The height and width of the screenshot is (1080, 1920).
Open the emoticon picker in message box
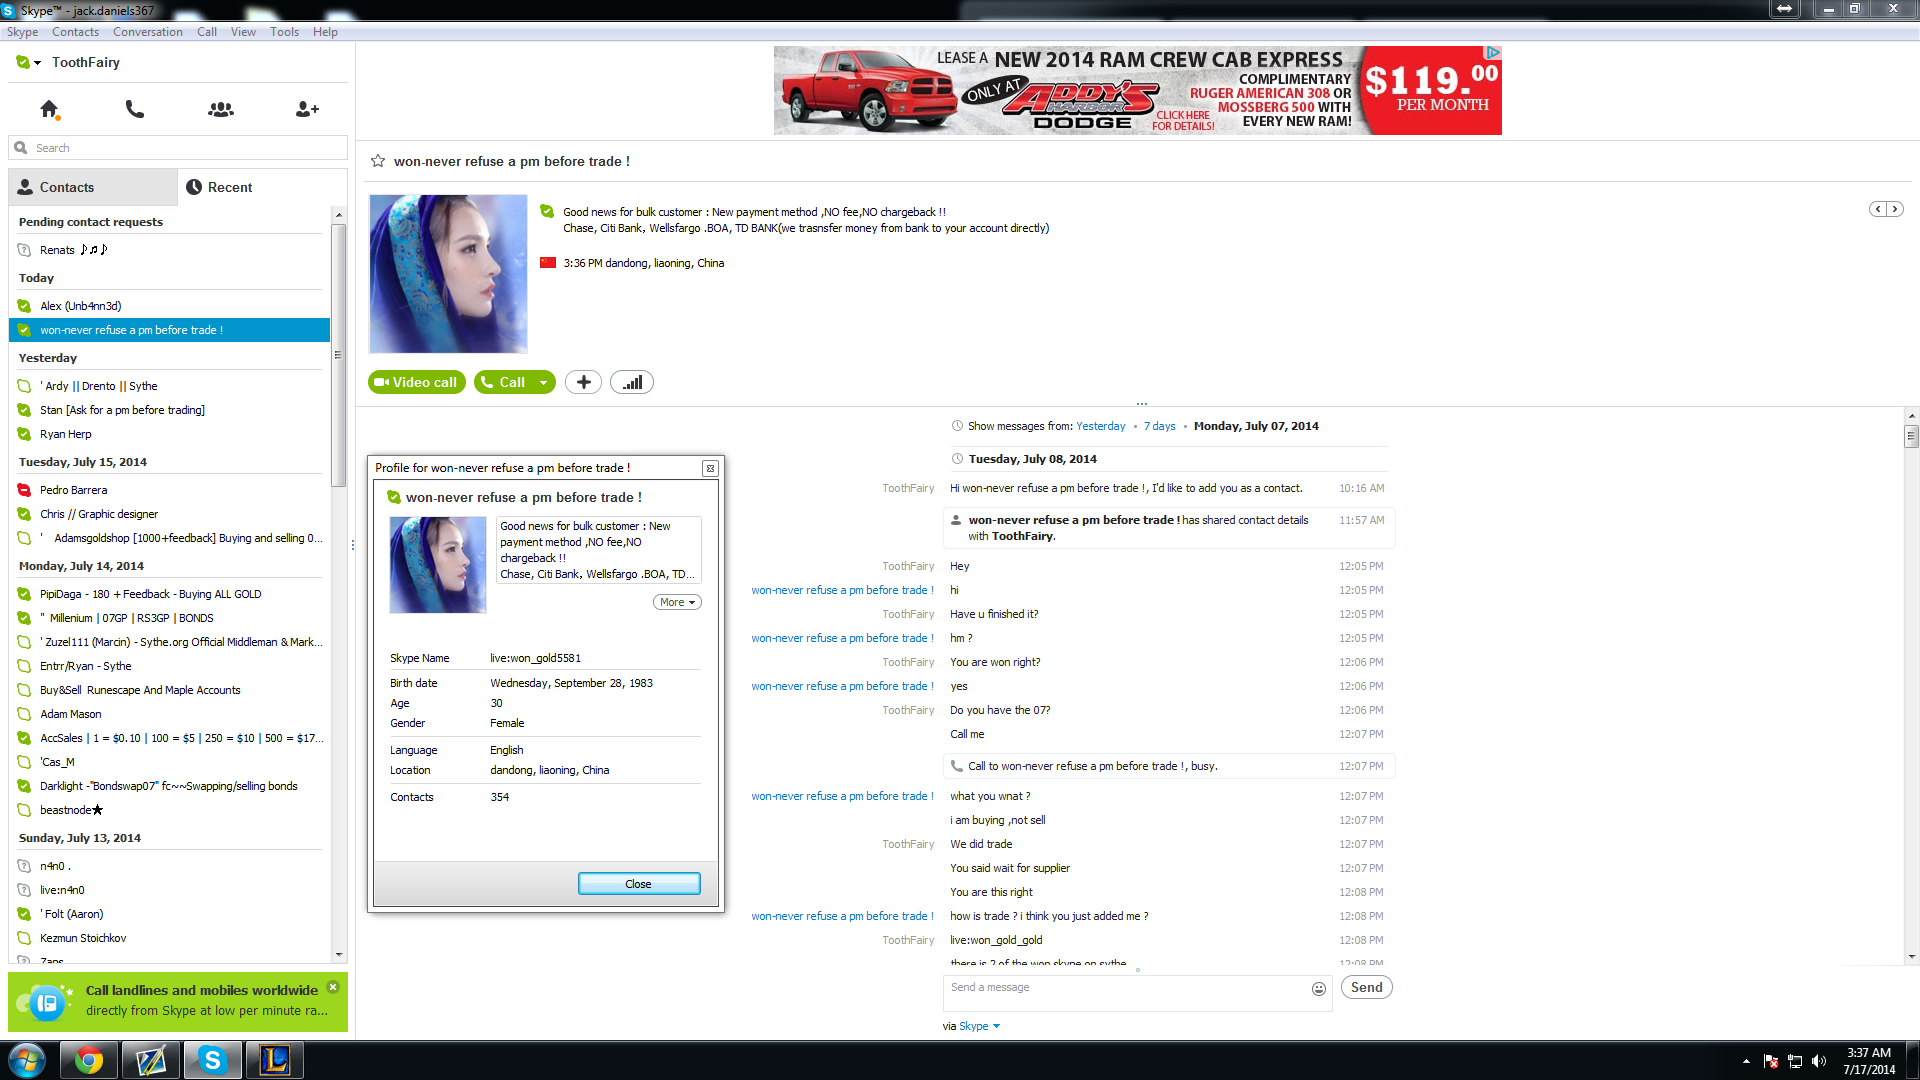[x=1319, y=988]
